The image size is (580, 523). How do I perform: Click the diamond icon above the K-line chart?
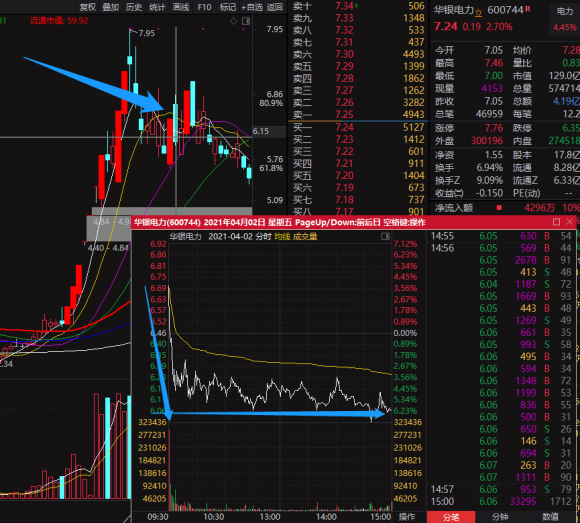pyautogui.click(x=233, y=21)
